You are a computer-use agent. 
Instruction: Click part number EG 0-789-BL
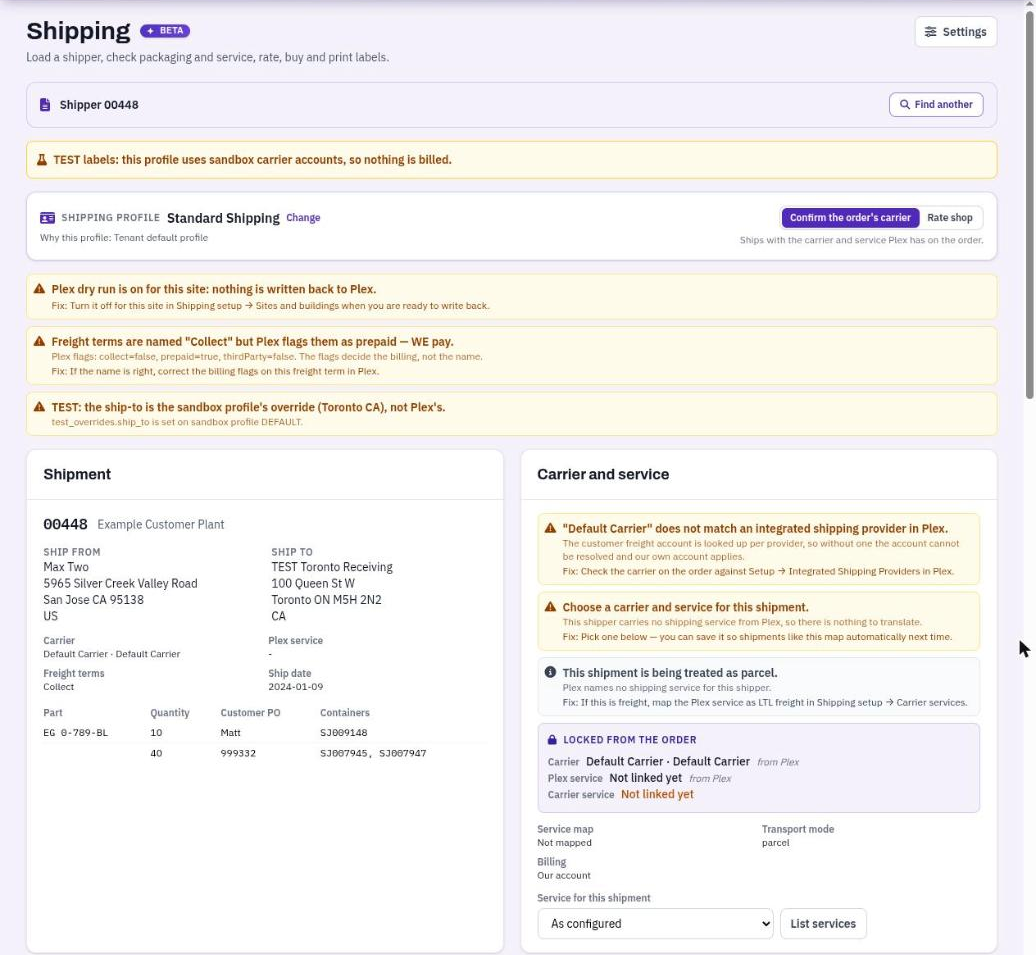pyautogui.click(x=75, y=732)
